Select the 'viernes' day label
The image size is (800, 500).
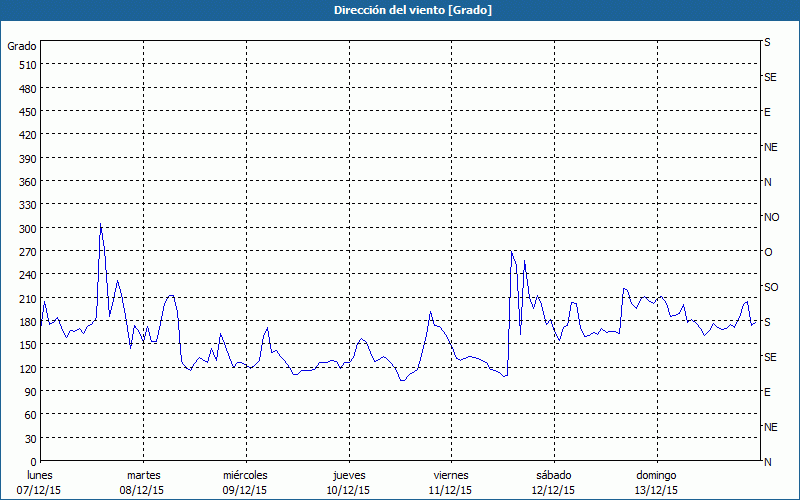click(x=450, y=475)
